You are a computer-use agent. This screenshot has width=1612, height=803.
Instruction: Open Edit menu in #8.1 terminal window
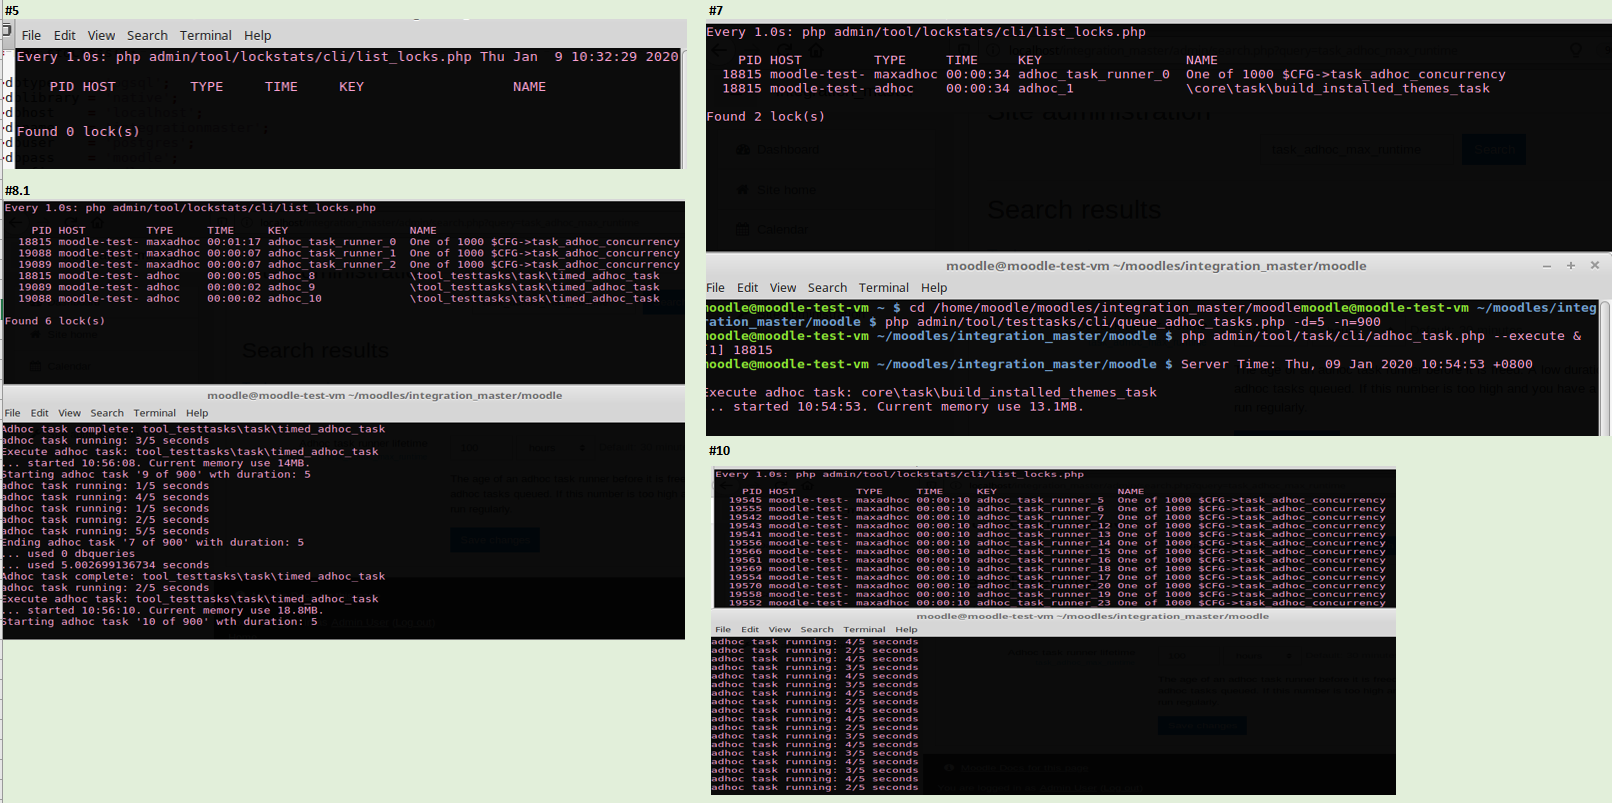click(x=39, y=413)
